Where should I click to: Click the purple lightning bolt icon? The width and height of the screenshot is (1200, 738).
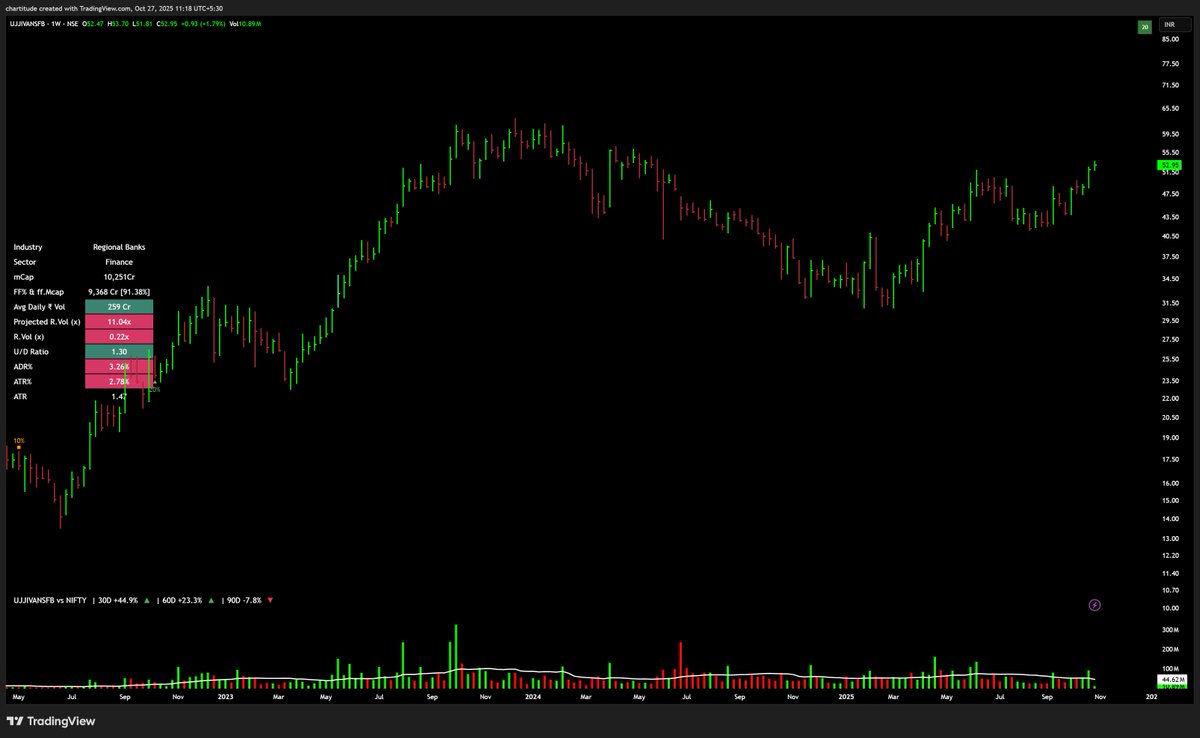pyautogui.click(x=1095, y=605)
